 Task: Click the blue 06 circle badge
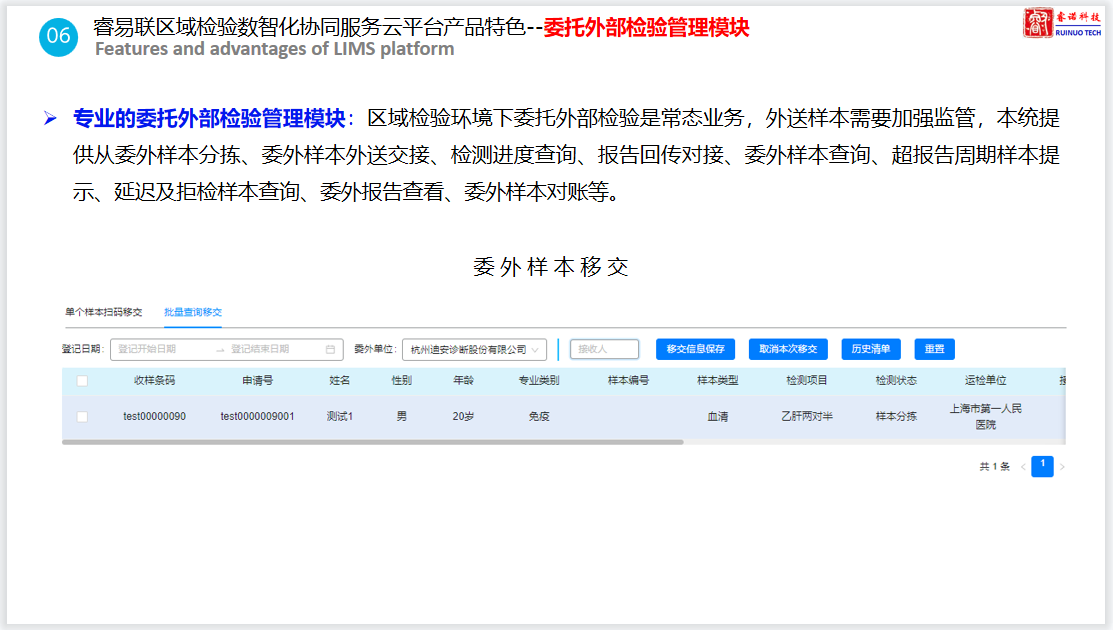(x=59, y=36)
